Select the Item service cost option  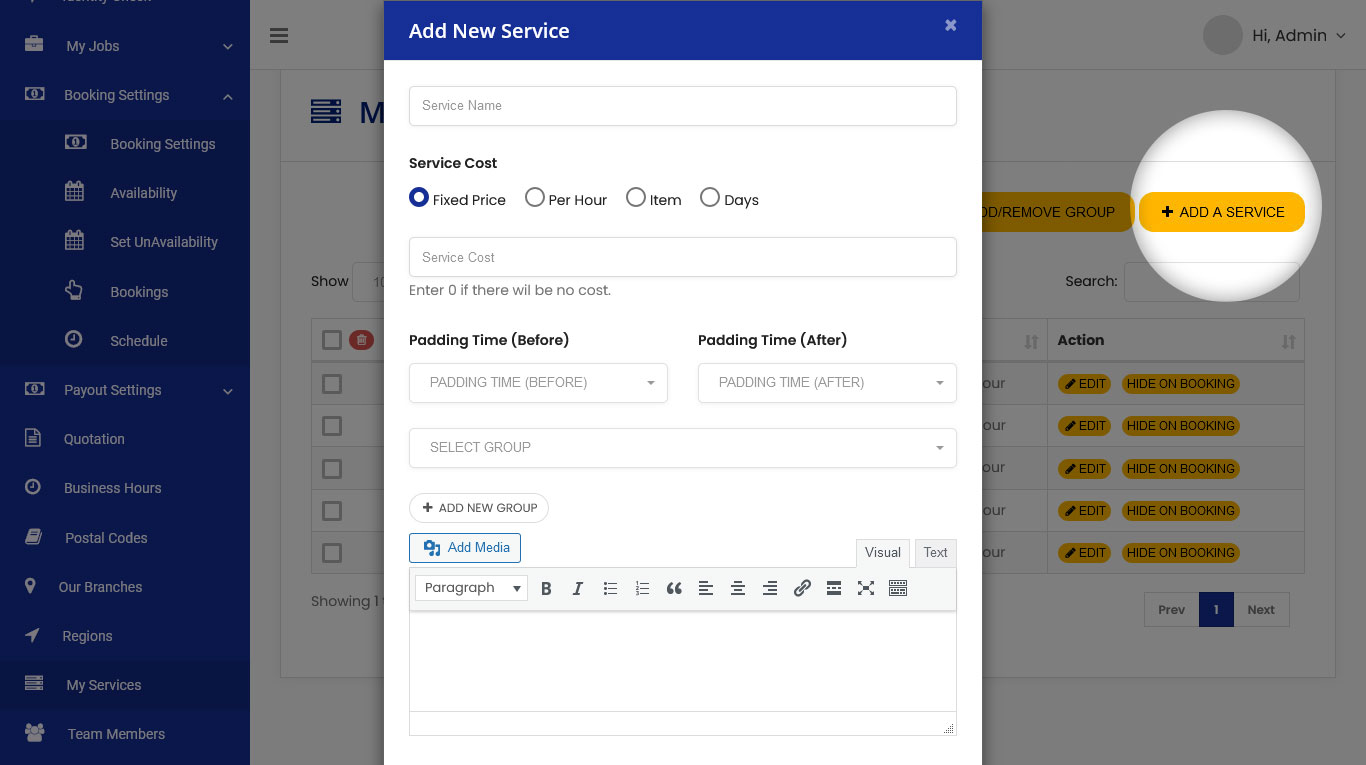(636, 198)
